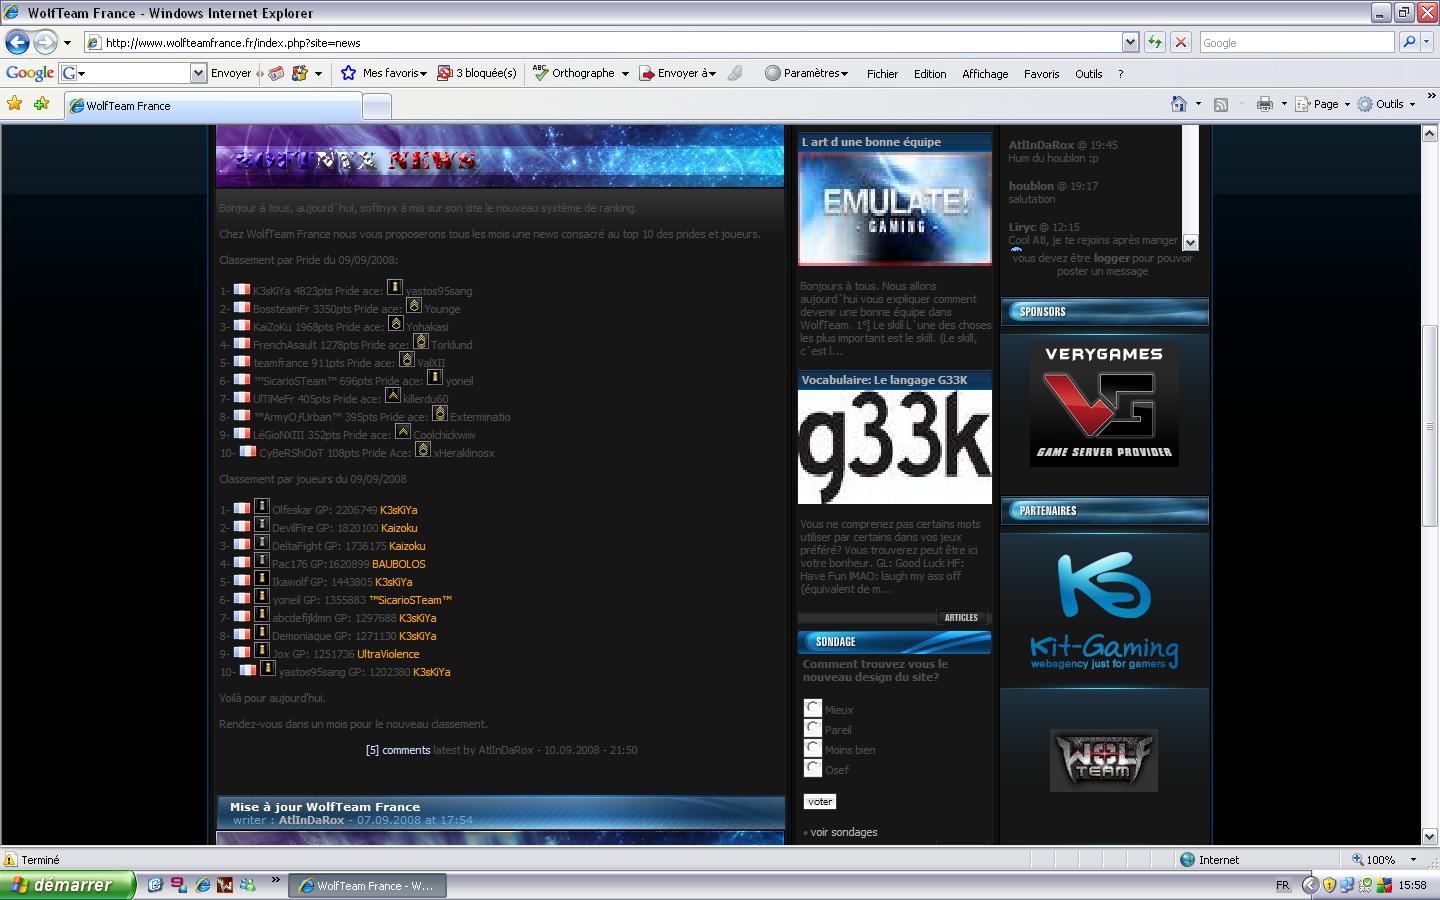Click the Google toolbar gadgets puzzle icon

pos(299,73)
